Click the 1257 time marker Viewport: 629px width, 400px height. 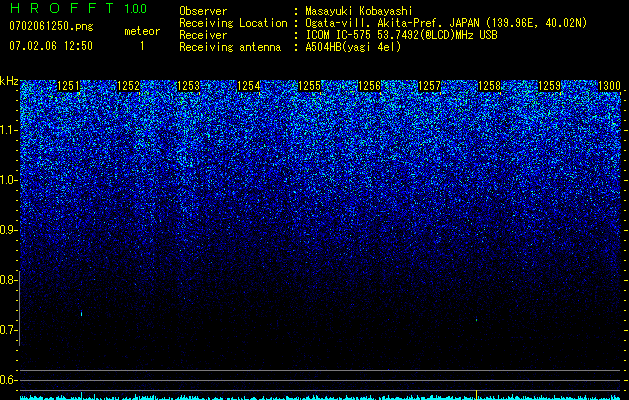click(429, 86)
